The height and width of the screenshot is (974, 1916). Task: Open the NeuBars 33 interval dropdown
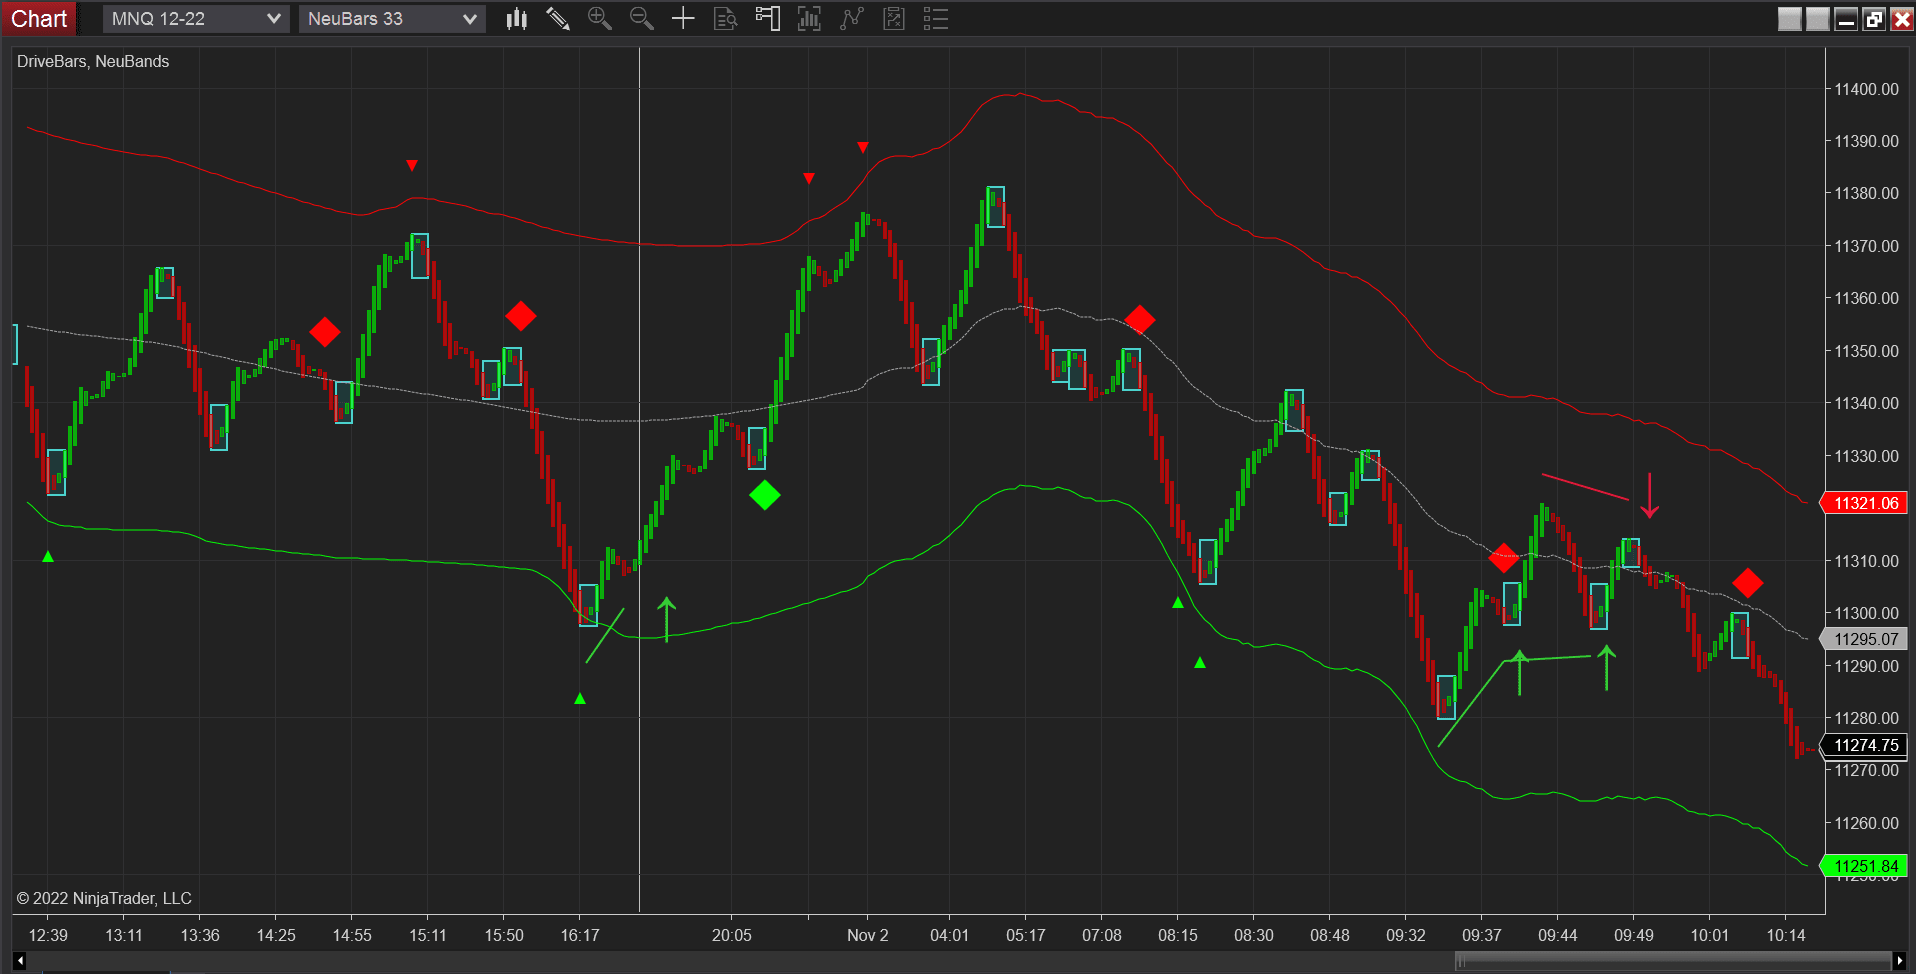pos(392,19)
